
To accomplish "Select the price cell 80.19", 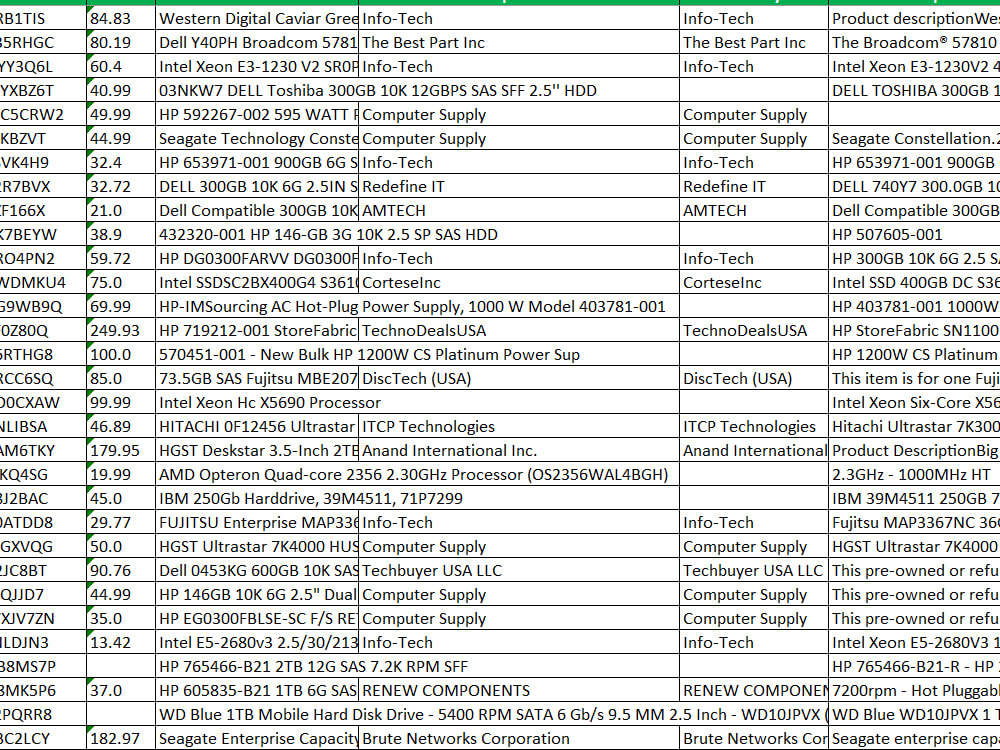I will 121,43.
